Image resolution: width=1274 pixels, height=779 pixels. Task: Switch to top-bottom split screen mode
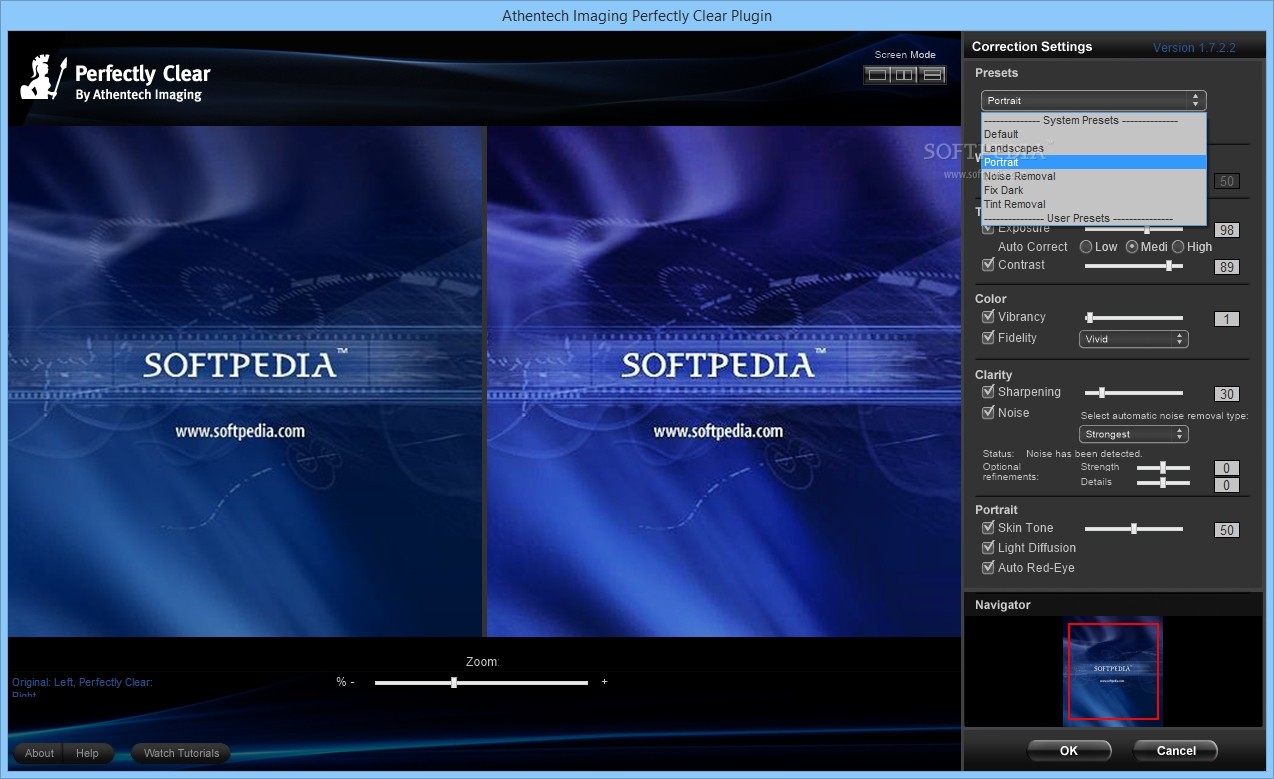932,74
